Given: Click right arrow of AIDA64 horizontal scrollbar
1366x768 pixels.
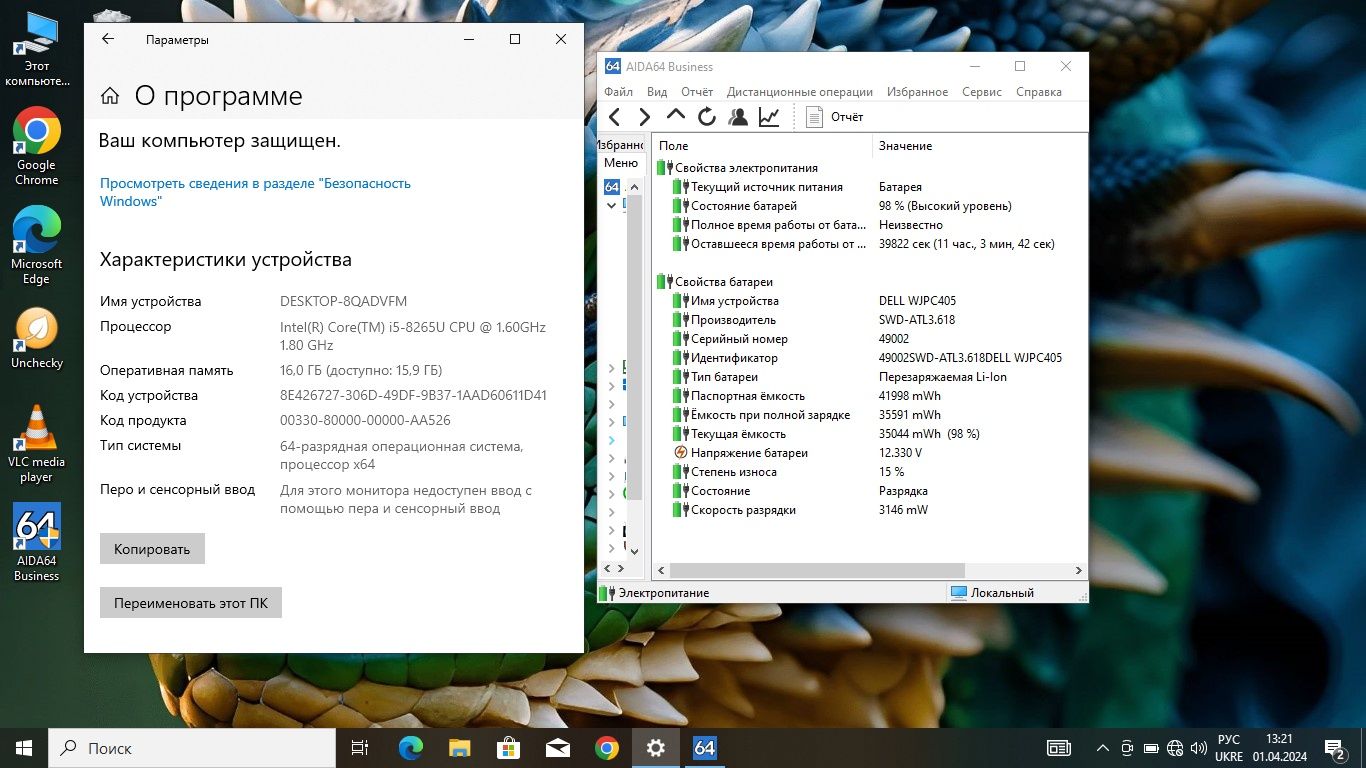Looking at the screenshot, I should [1079, 570].
